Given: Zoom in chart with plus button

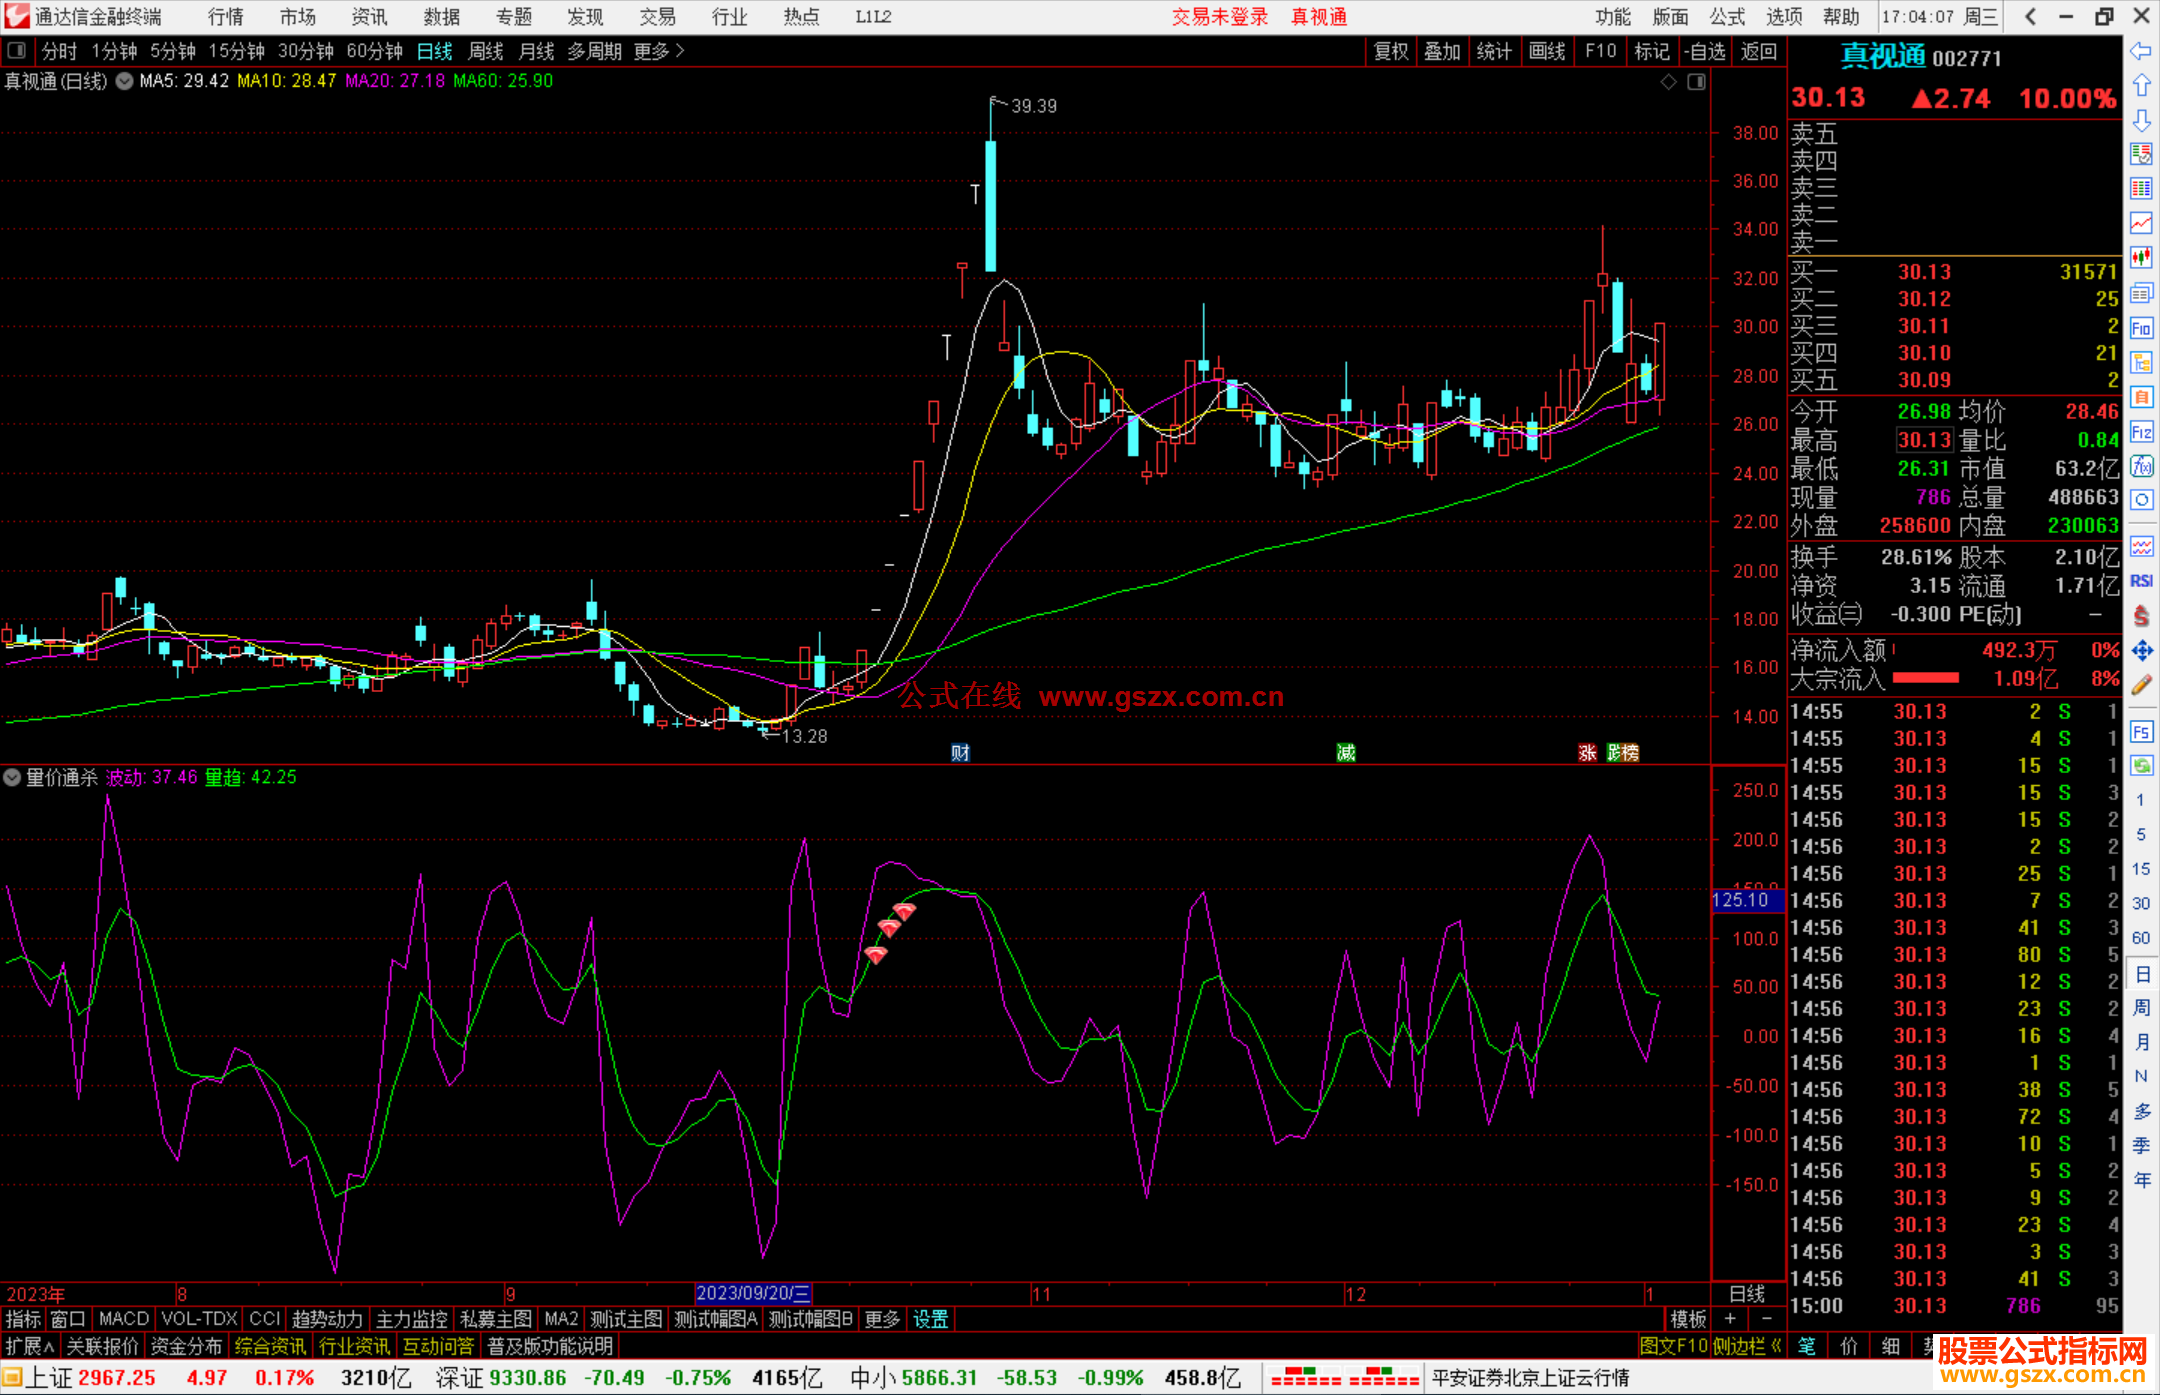Looking at the screenshot, I should point(1730,1319).
